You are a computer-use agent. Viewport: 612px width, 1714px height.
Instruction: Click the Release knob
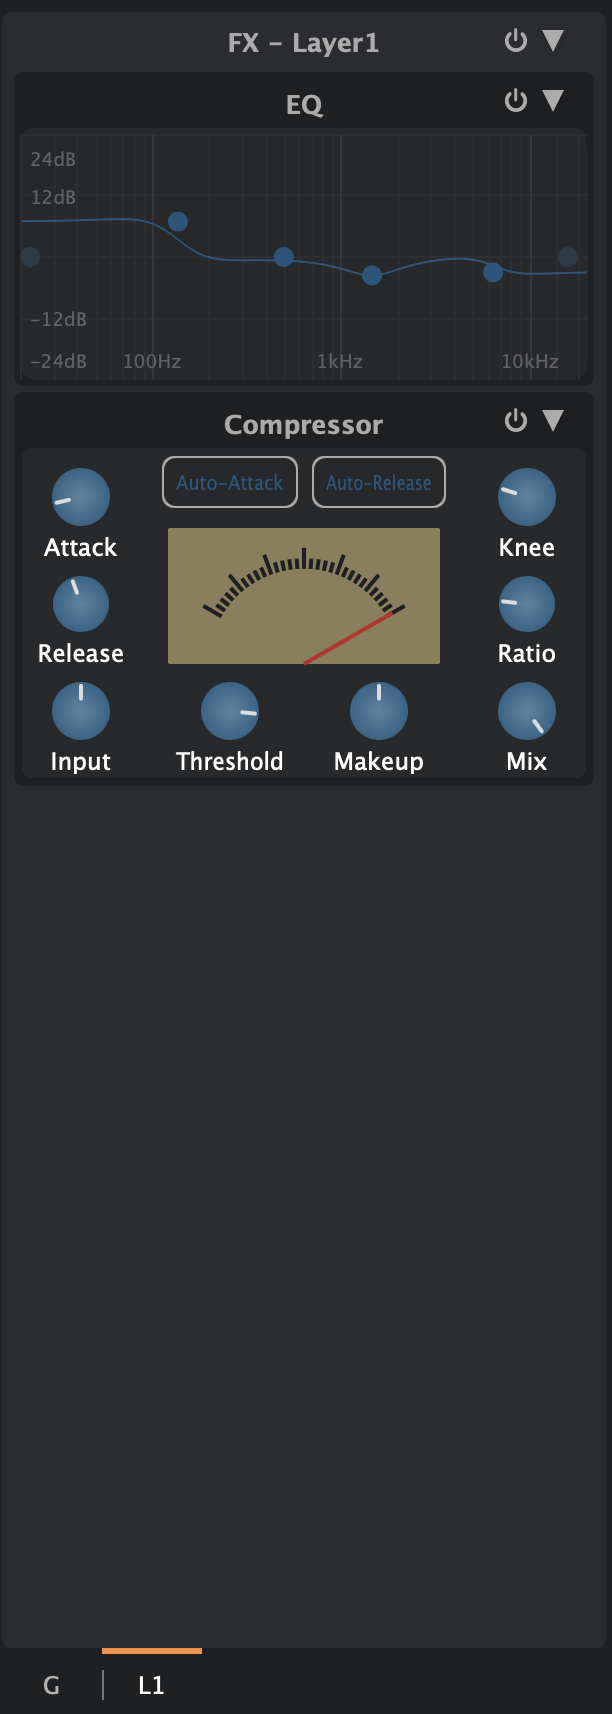tap(80, 604)
